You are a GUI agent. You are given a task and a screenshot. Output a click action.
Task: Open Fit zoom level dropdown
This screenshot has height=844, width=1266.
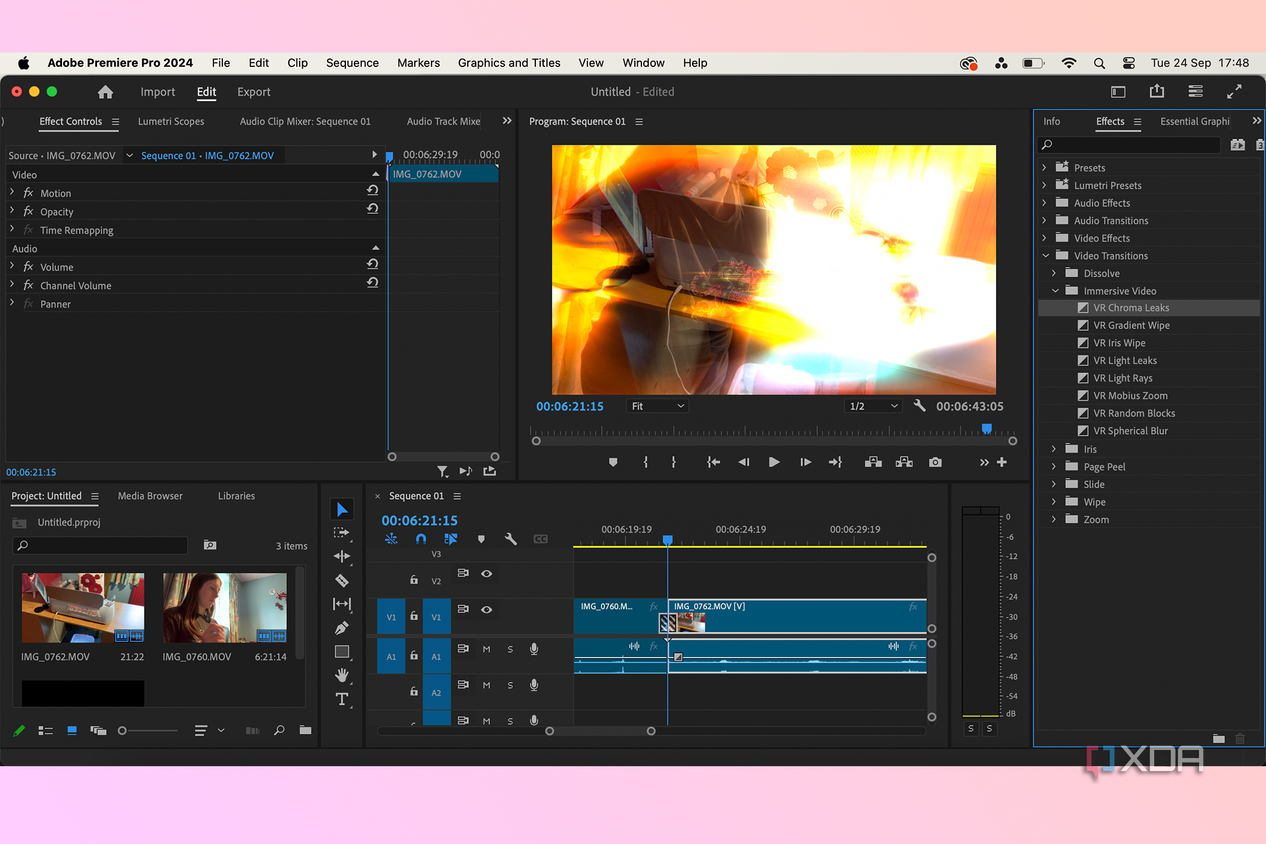point(657,406)
